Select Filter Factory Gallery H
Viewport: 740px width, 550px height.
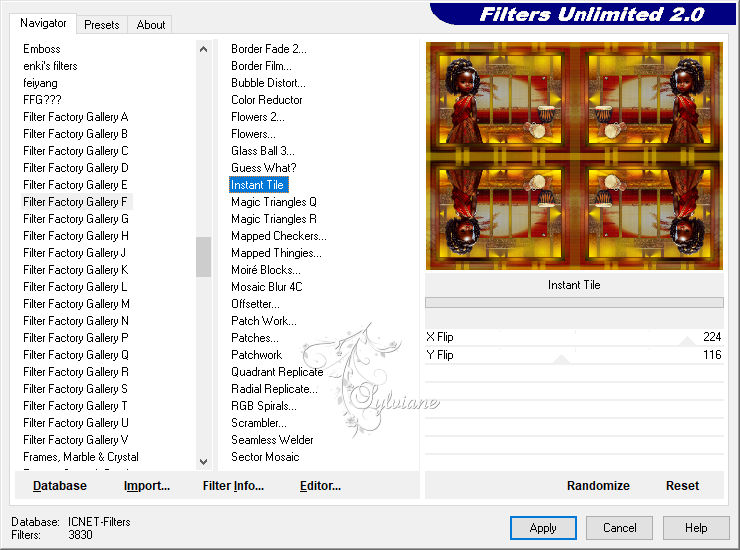coord(76,236)
